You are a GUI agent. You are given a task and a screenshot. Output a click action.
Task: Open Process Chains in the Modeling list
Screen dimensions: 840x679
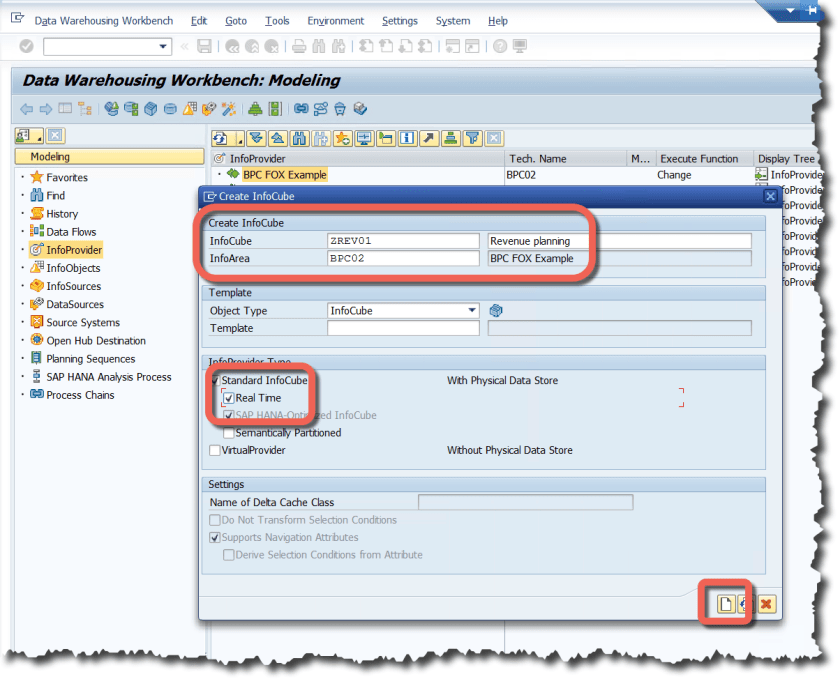pos(80,395)
